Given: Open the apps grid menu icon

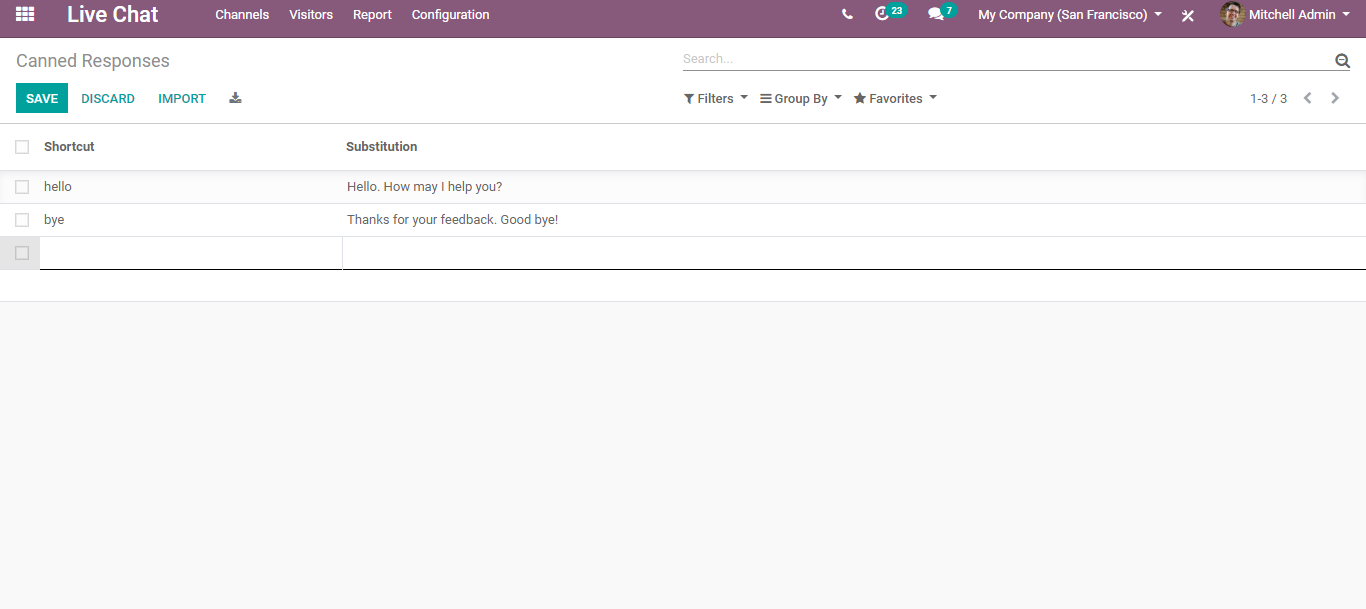Looking at the screenshot, I should click(x=25, y=15).
